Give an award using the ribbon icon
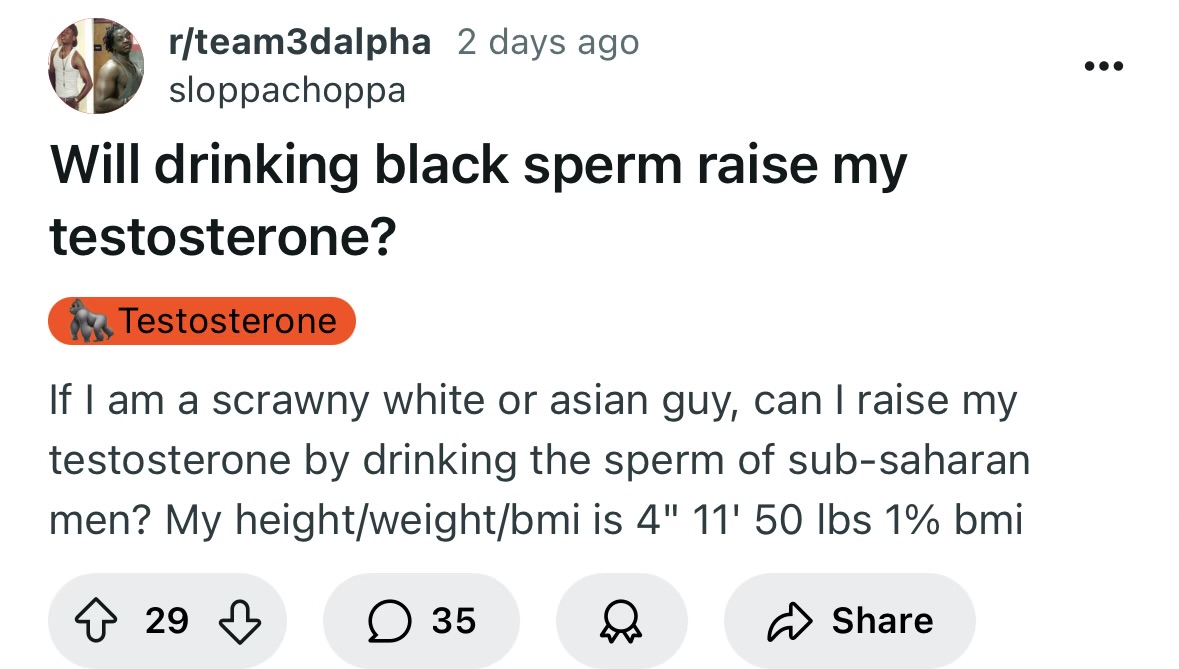Viewport: 1179px width, 669px height. coord(621,621)
